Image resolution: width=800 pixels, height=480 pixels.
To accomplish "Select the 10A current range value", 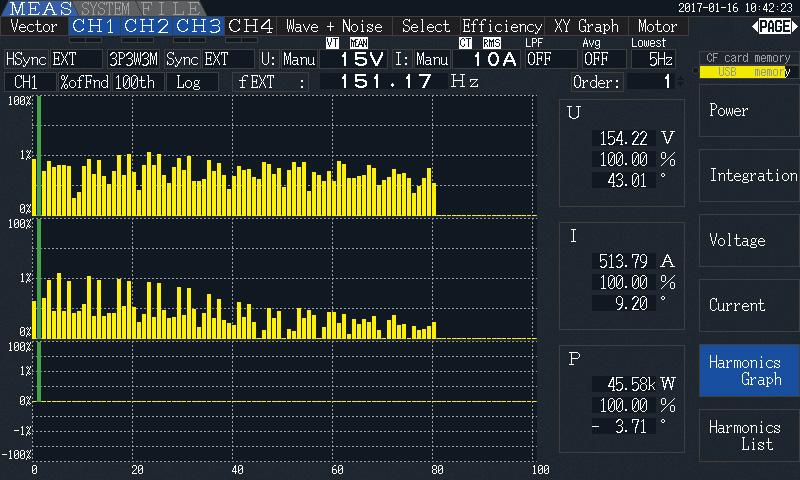I will pos(486,59).
